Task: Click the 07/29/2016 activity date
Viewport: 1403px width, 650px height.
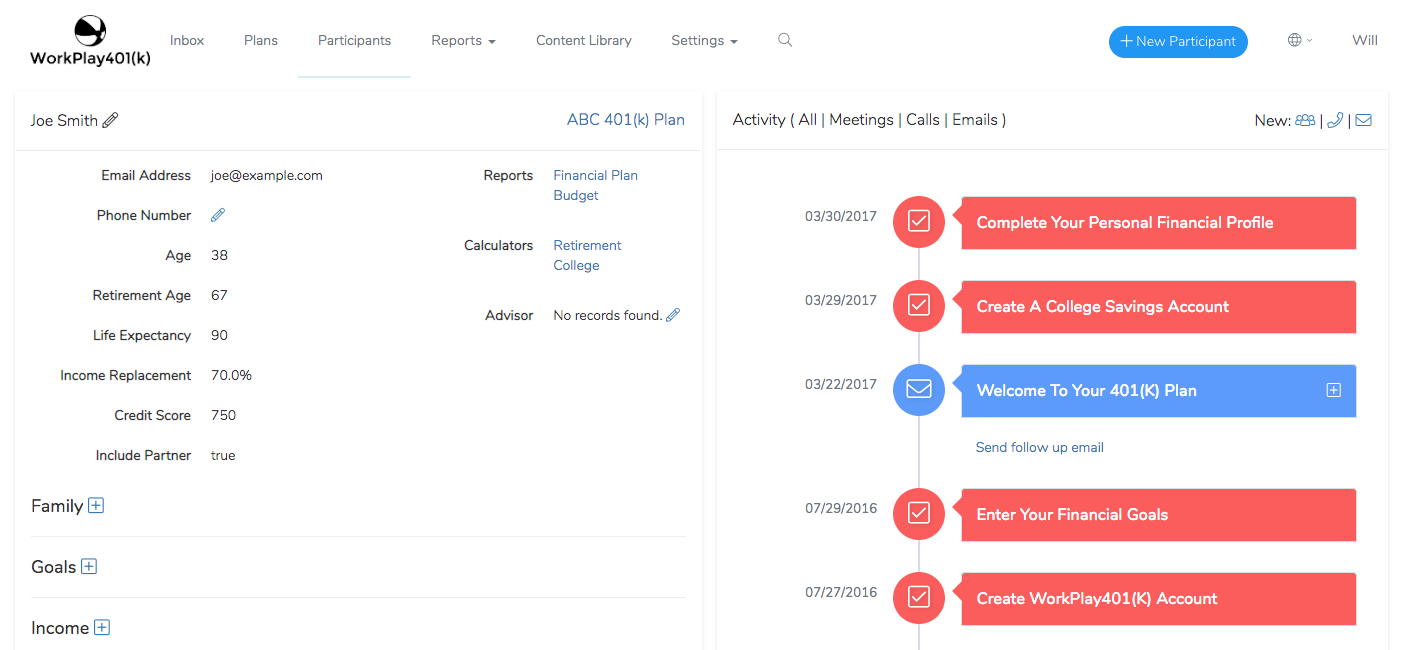Action: pyautogui.click(x=841, y=508)
